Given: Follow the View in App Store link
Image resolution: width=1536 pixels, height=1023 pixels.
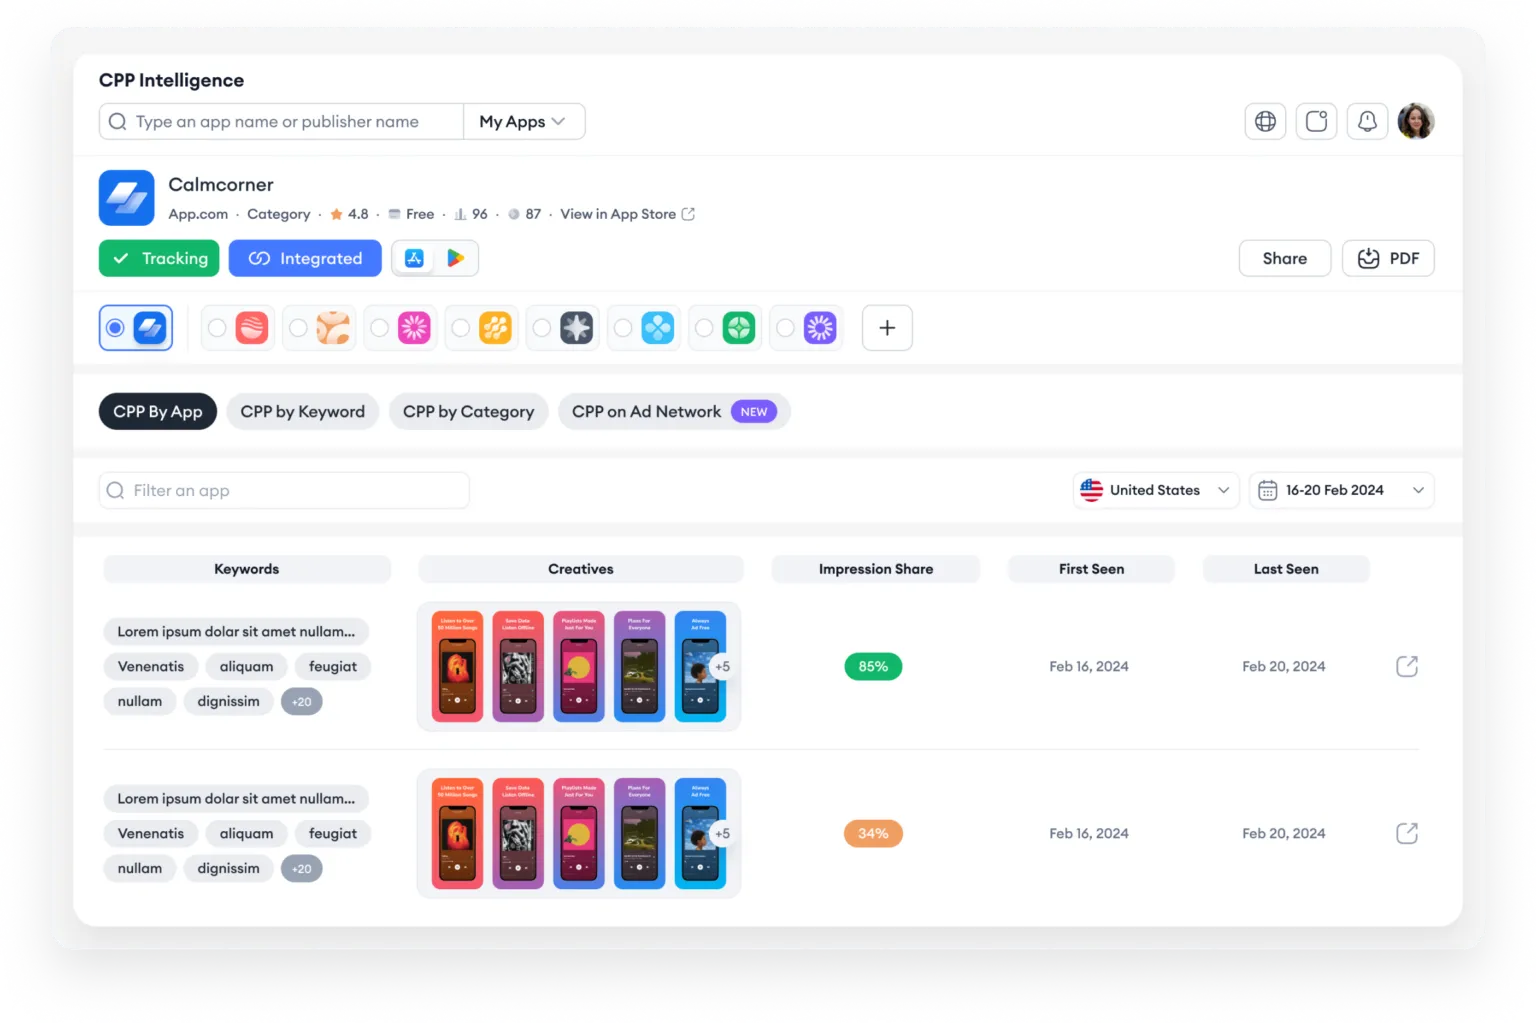Looking at the screenshot, I should tap(627, 214).
